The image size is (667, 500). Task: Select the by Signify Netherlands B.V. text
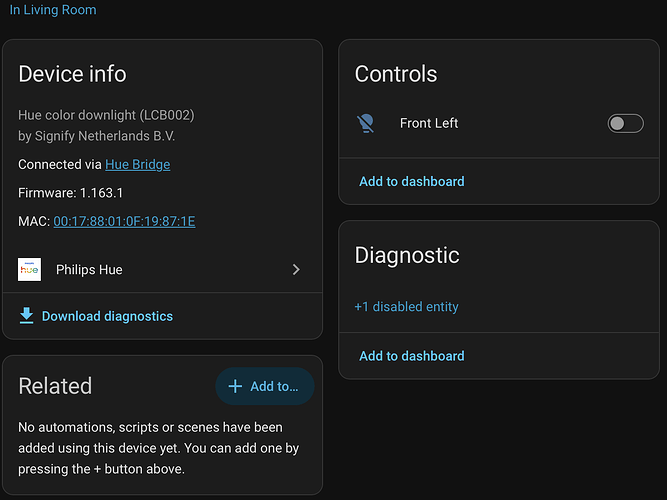point(97,136)
